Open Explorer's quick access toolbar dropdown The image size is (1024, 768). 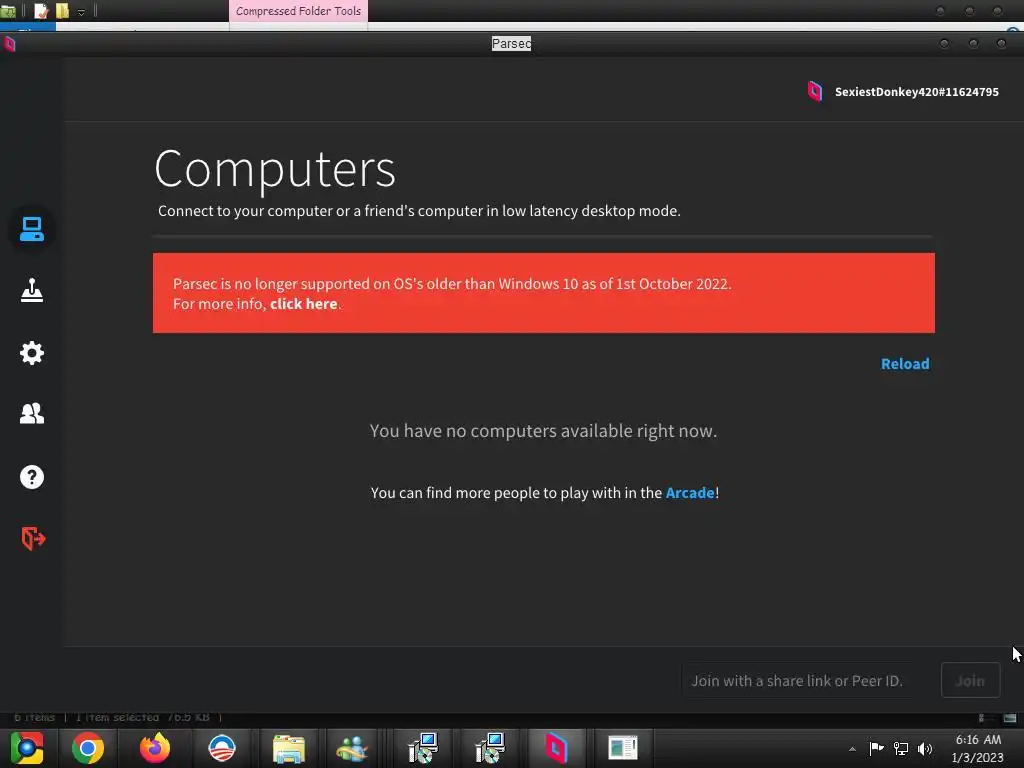point(81,12)
